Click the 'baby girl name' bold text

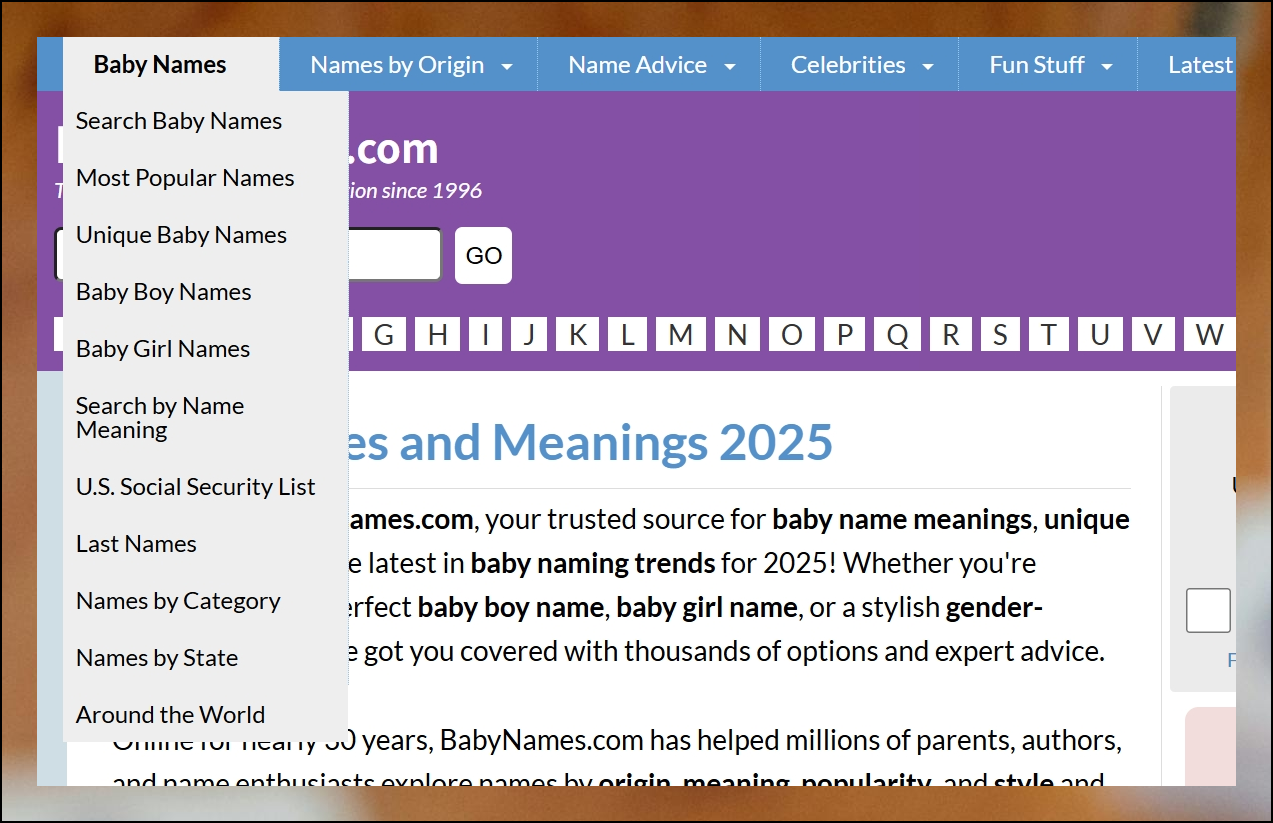(707, 607)
